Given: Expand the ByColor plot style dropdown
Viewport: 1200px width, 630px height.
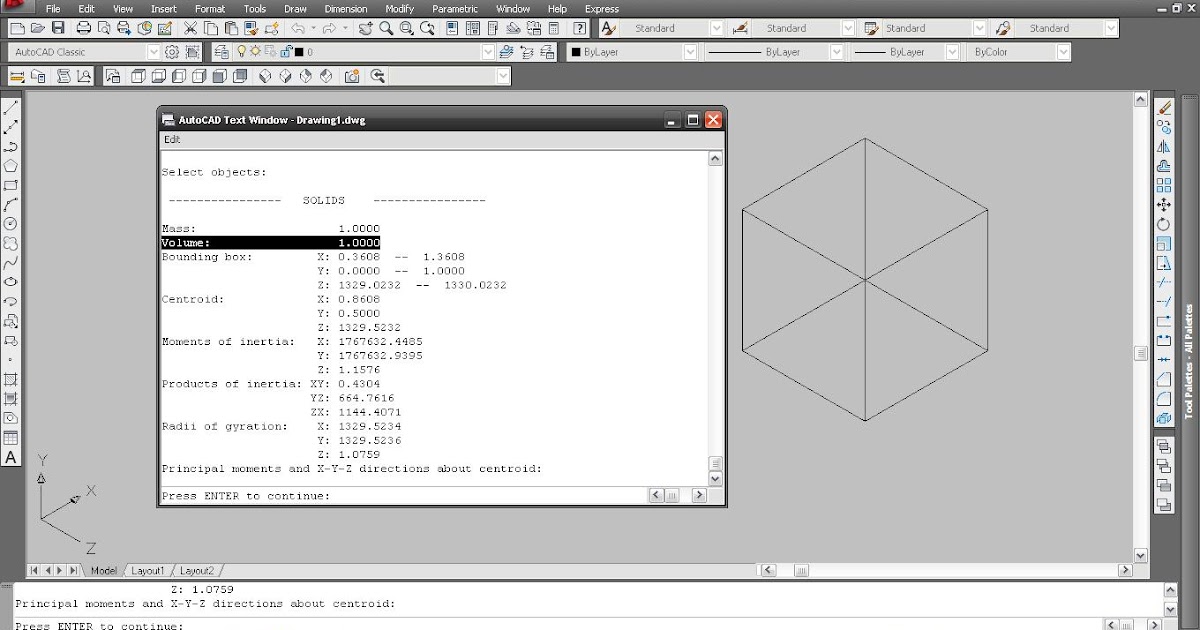Looking at the screenshot, I should click(1063, 52).
